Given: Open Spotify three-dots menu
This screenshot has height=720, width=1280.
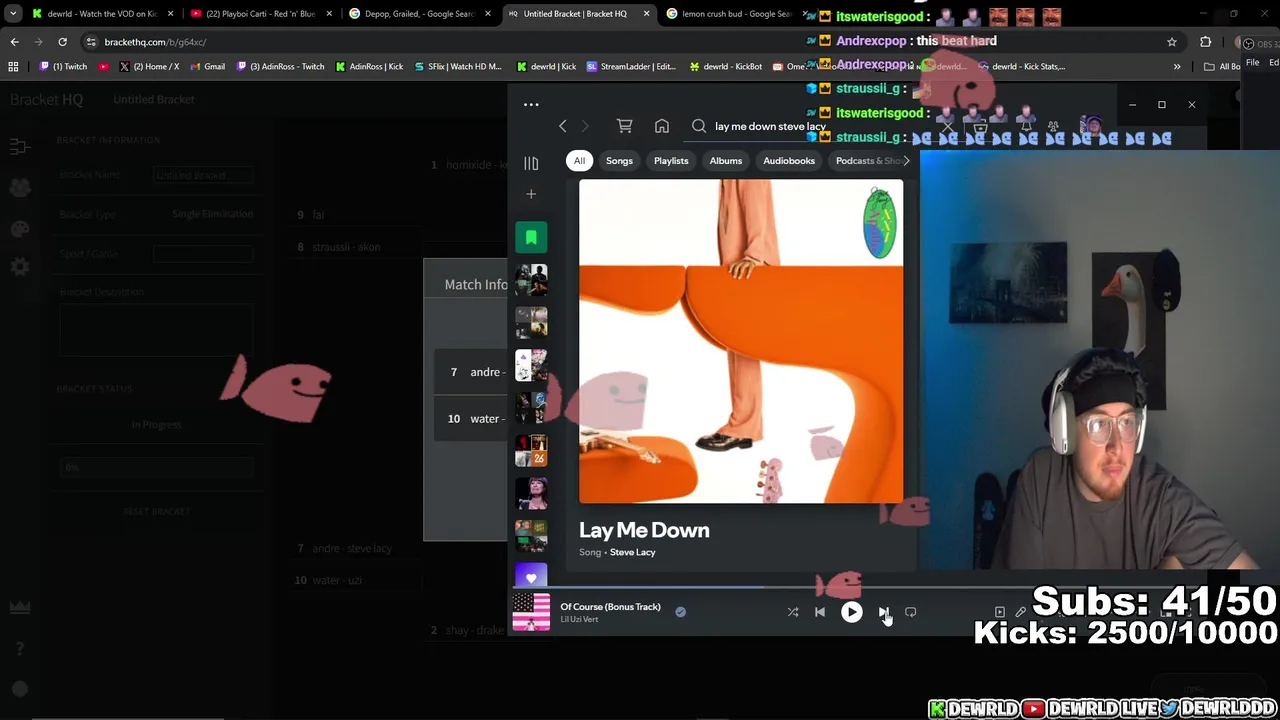Looking at the screenshot, I should pos(531,104).
